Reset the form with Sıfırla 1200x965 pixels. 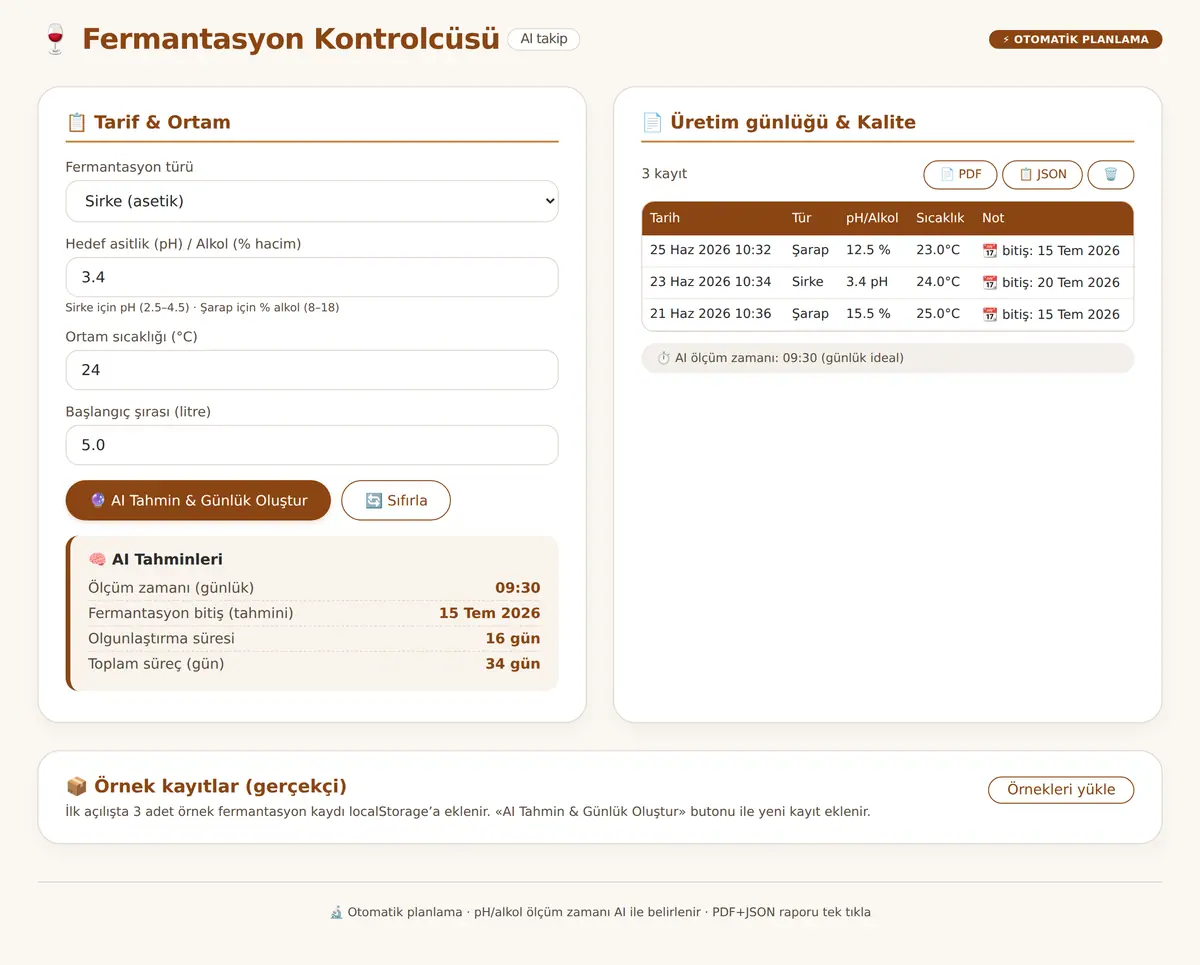point(396,500)
